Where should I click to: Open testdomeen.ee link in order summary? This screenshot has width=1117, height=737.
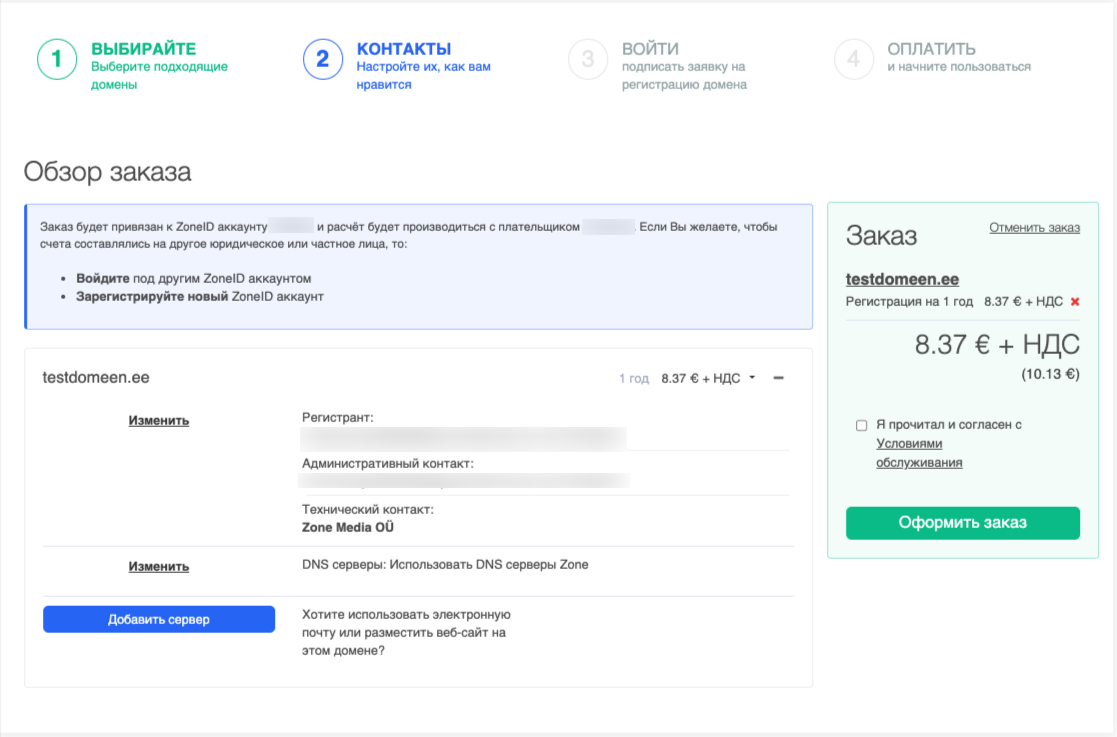[902, 279]
